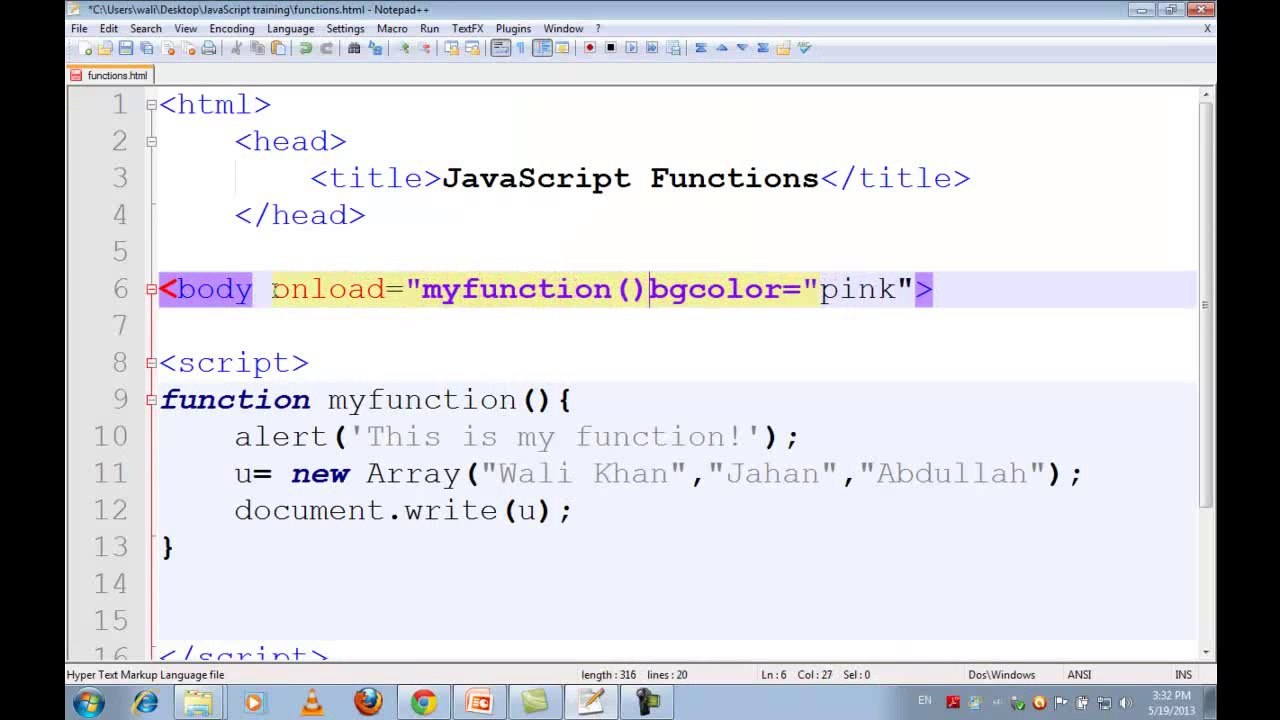Click the Save Recorded Macro icon

(673, 48)
